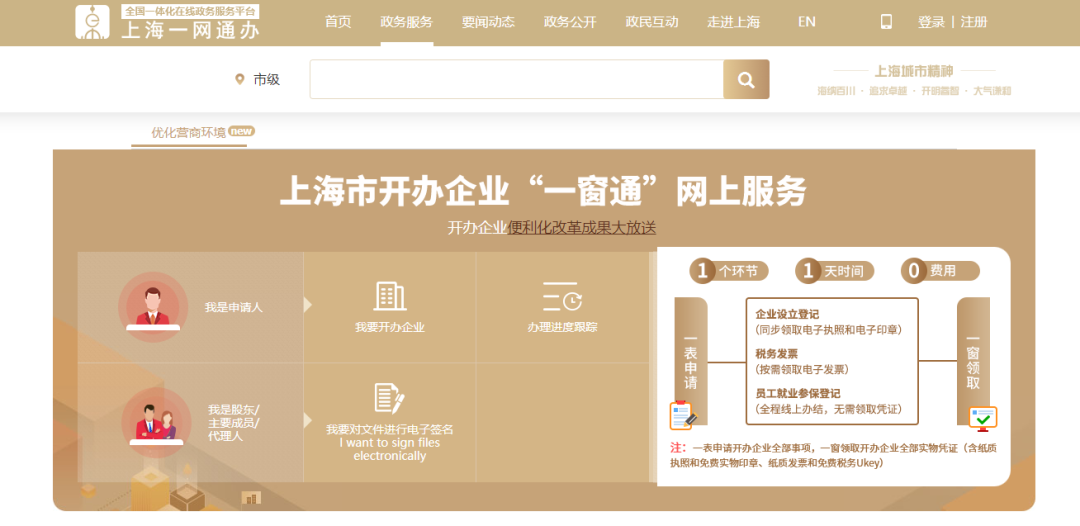This screenshot has width=1080, height=526.
Task: Click 我要对文件进行电子签名 text
Action: coord(390,430)
